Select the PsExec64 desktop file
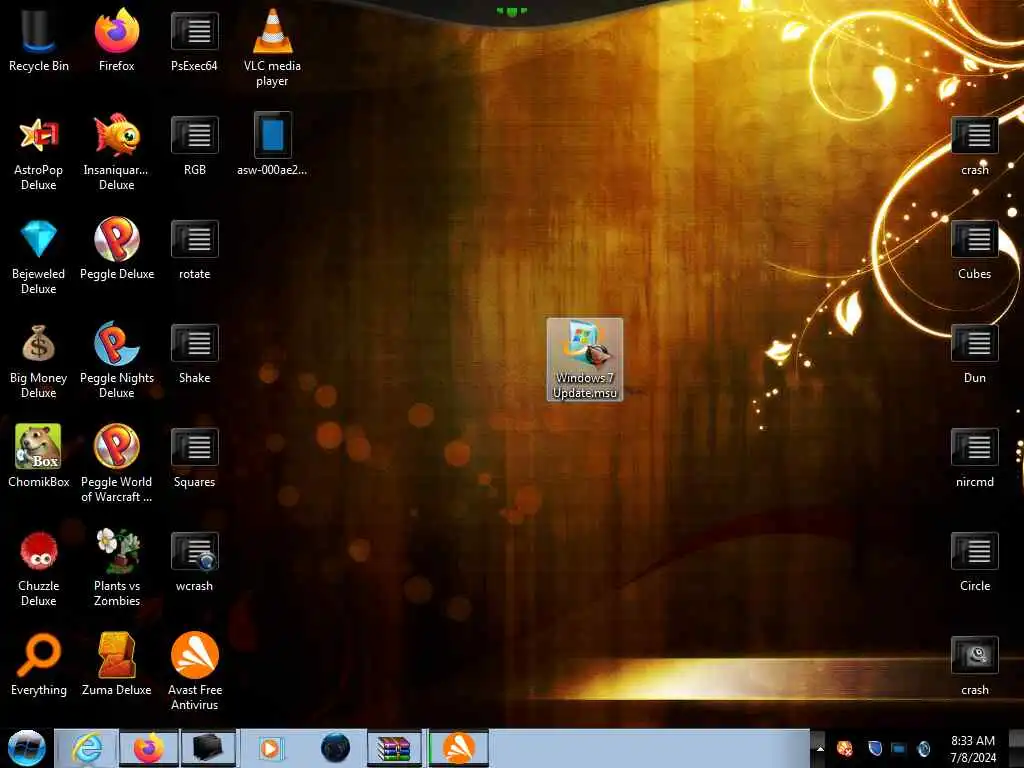The height and width of the screenshot is (768, 1024). 194,40
